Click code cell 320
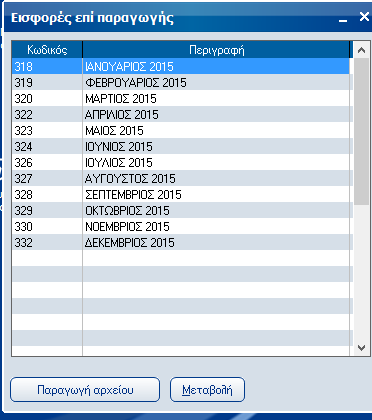Screen dimensions: 372x420 (x=47, y=99)
